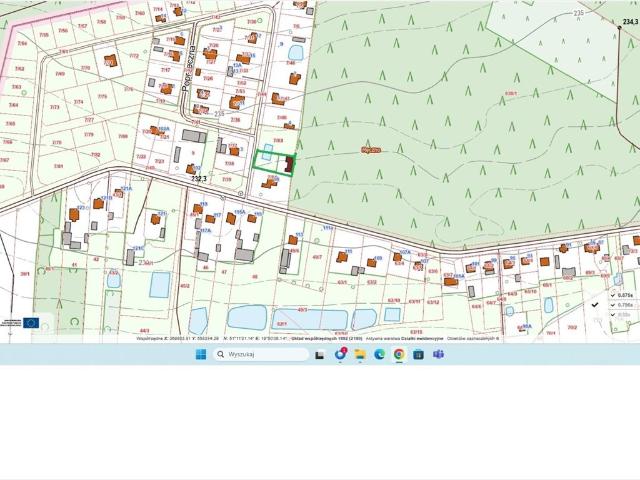Click the 232.3 elevation point label
640x480 pixels.
coord(198,178)
